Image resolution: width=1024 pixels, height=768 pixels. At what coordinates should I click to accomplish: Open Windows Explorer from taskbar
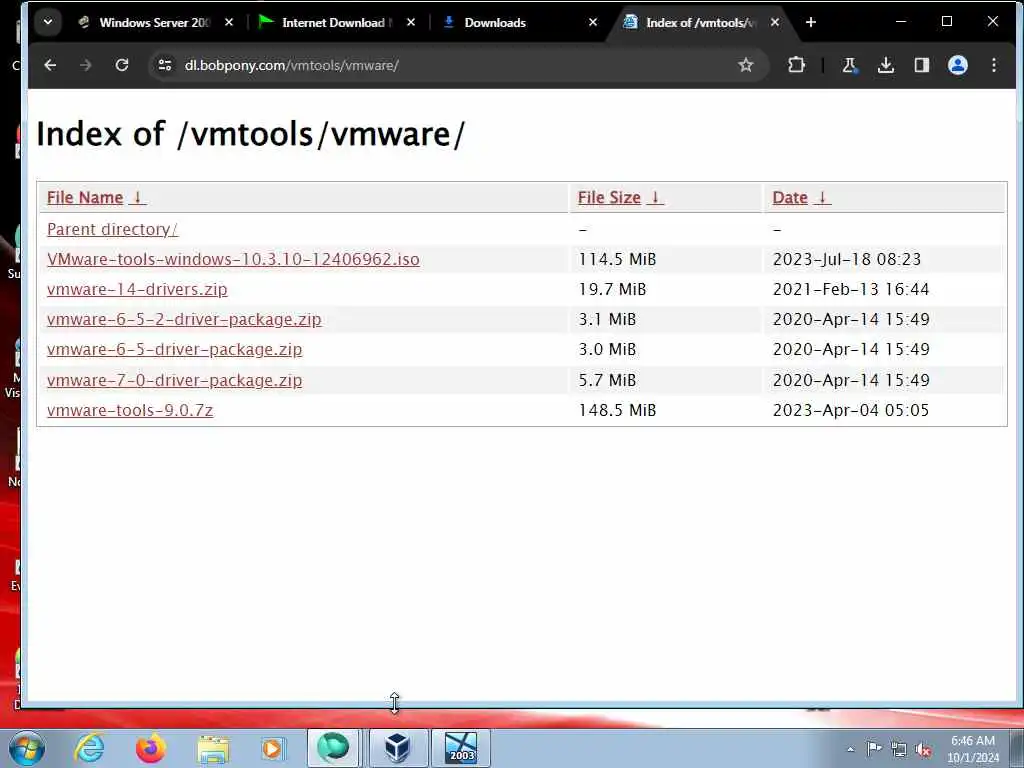tap(213, 748)
